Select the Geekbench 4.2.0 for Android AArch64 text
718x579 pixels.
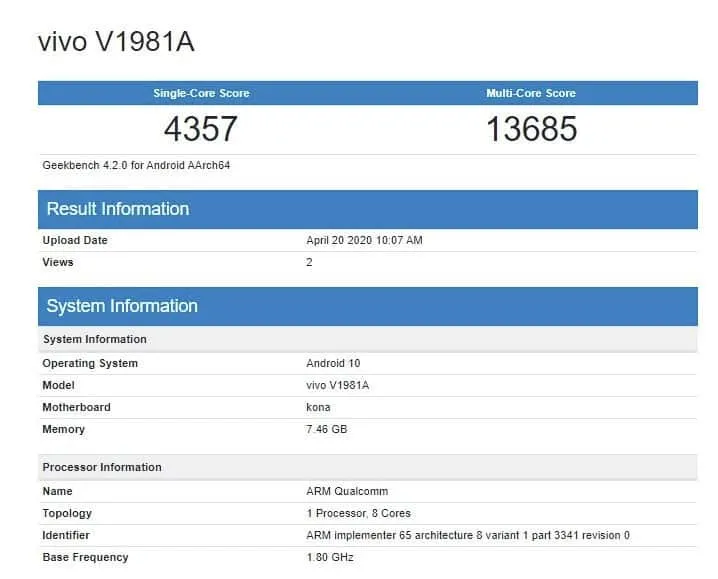pos(136,165)
